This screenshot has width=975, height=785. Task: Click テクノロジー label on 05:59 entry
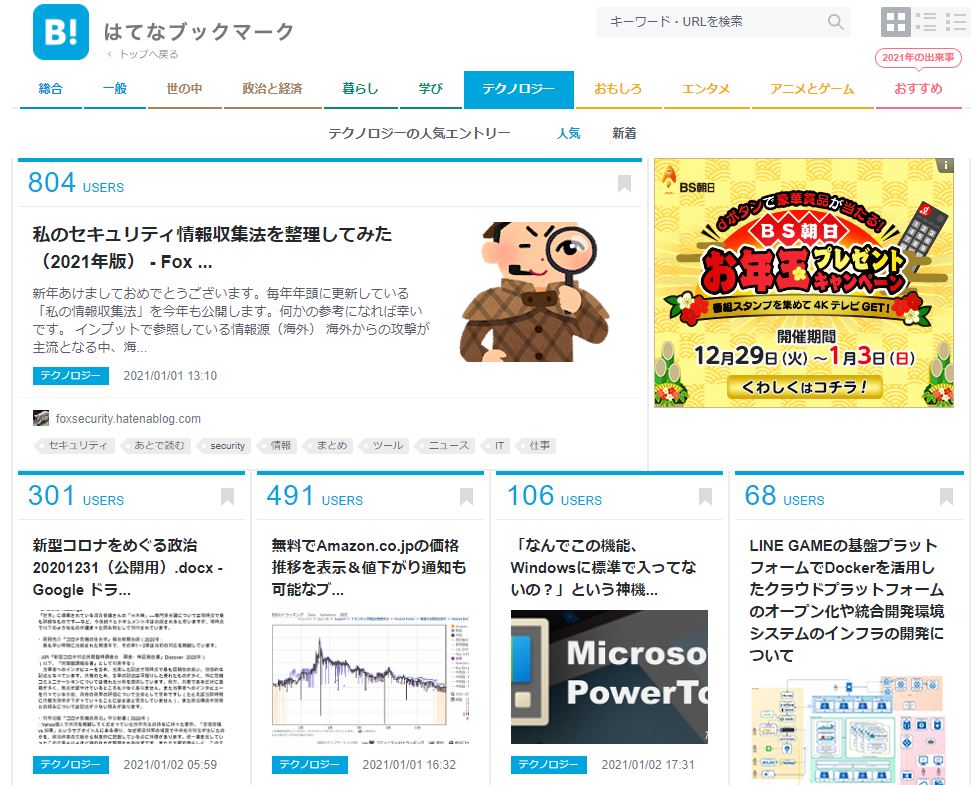click(x=71, y=764)
